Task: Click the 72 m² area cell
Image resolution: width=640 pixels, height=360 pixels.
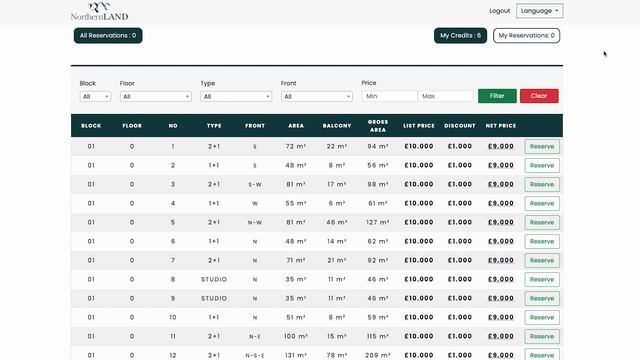Action: (296, 146)
